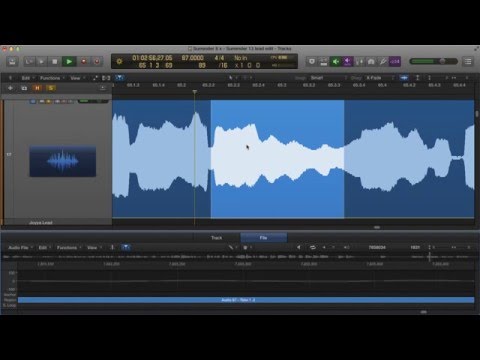Stop playback with the square Stop button
480x360 pixels.
55,62
